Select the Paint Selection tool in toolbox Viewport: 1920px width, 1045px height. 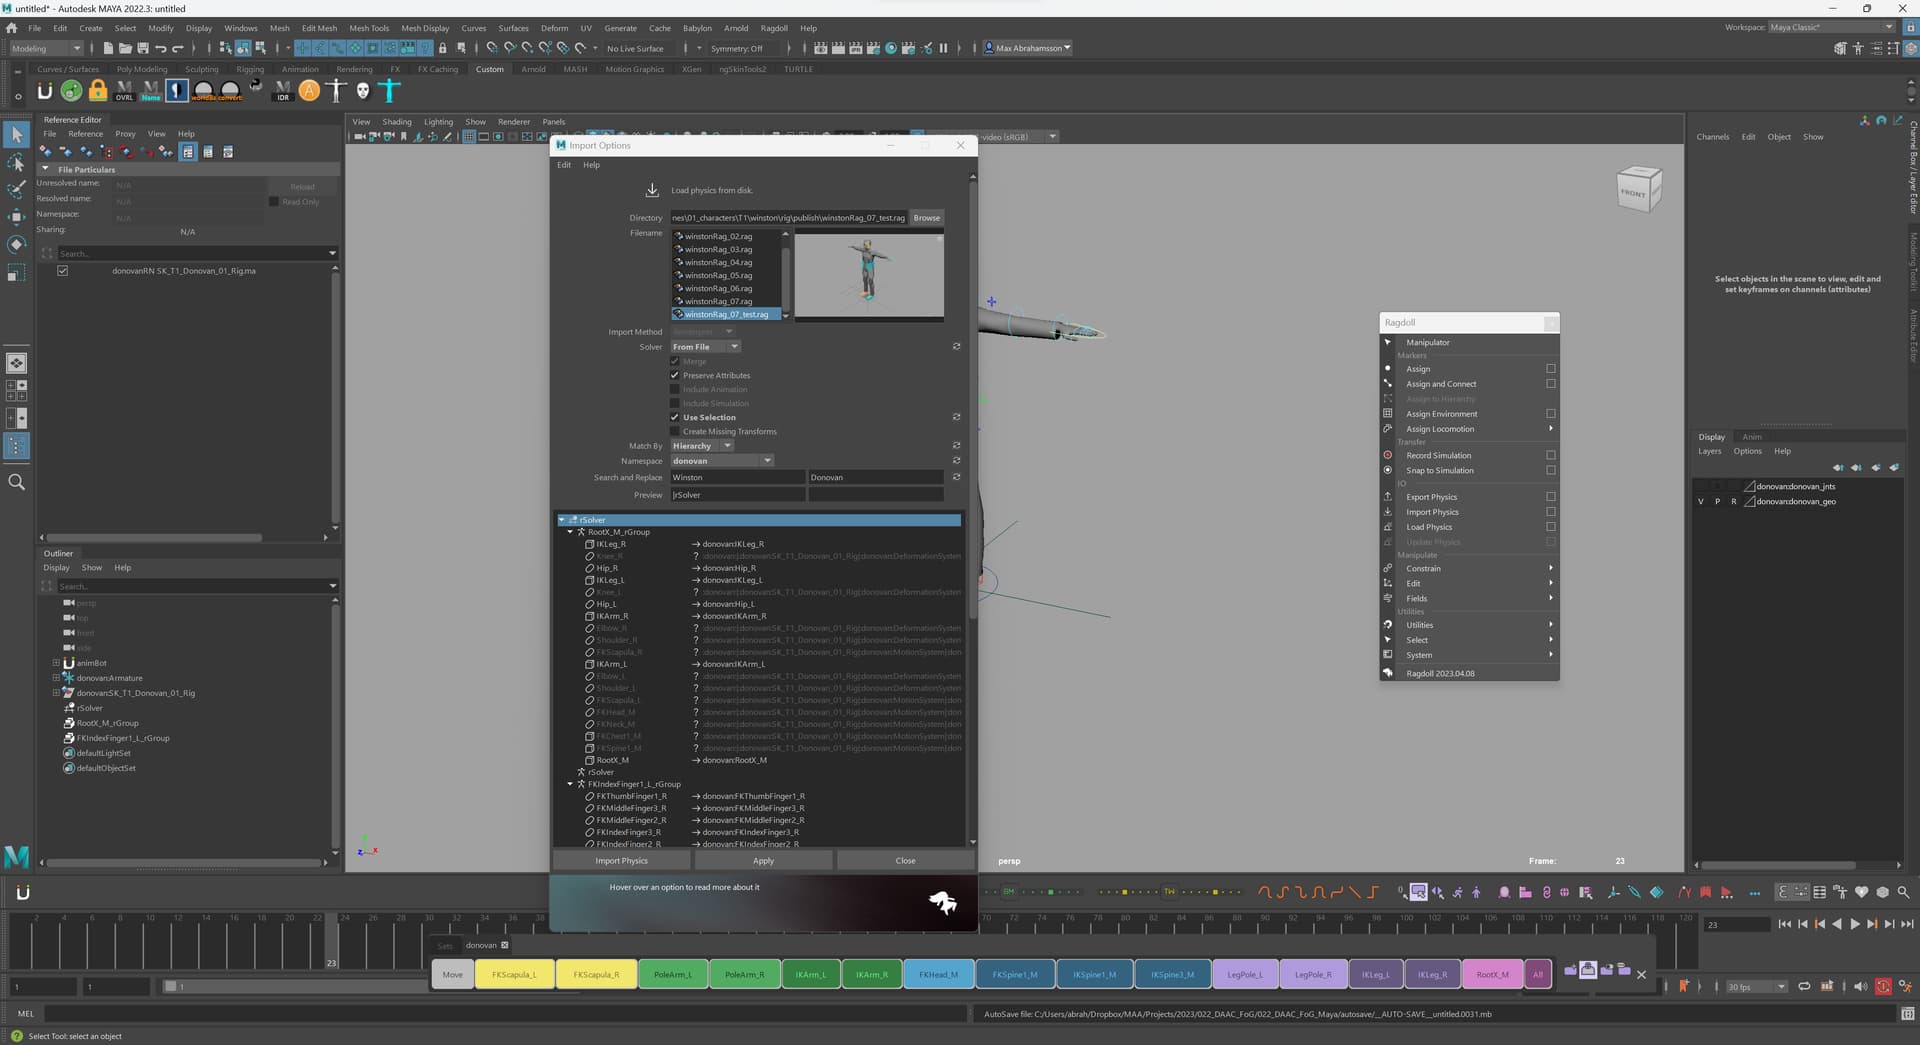tap(16, 189)
